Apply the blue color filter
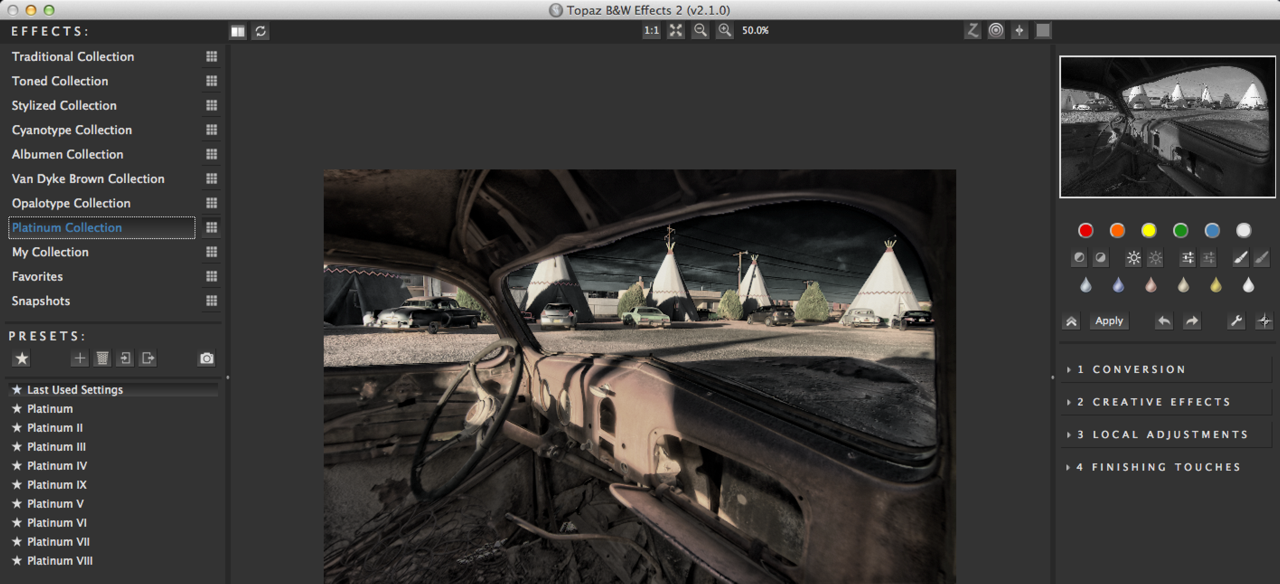The height and width of the screenshot is (584, 1280). tap(1212, 230)
